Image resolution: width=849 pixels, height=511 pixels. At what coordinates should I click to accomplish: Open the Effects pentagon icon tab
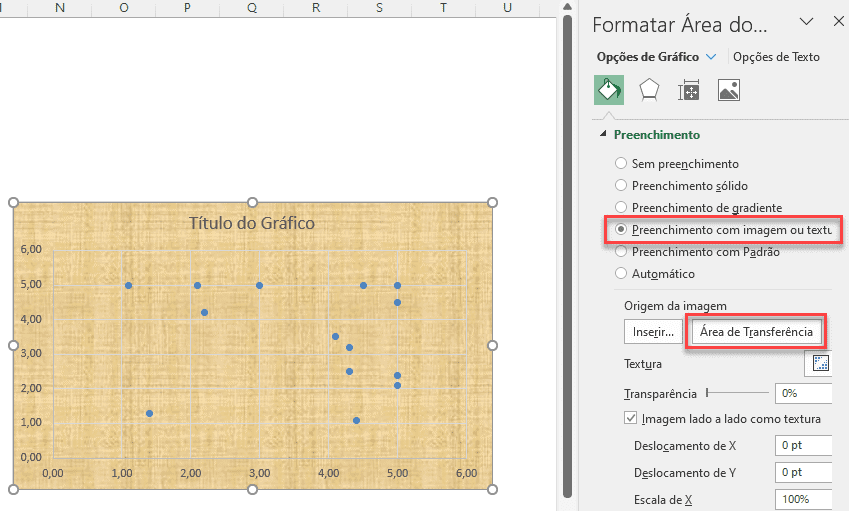[649, 90]
